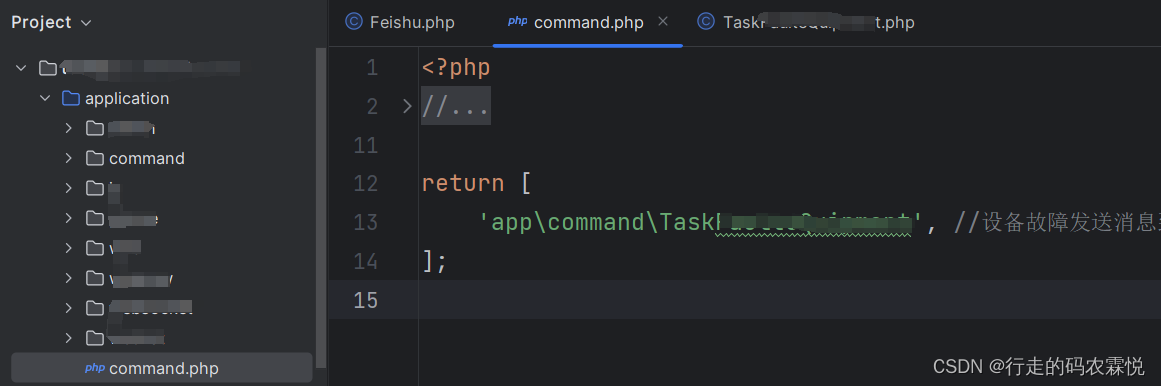Click the php icon on command.php tab

(x=517, y=21)
